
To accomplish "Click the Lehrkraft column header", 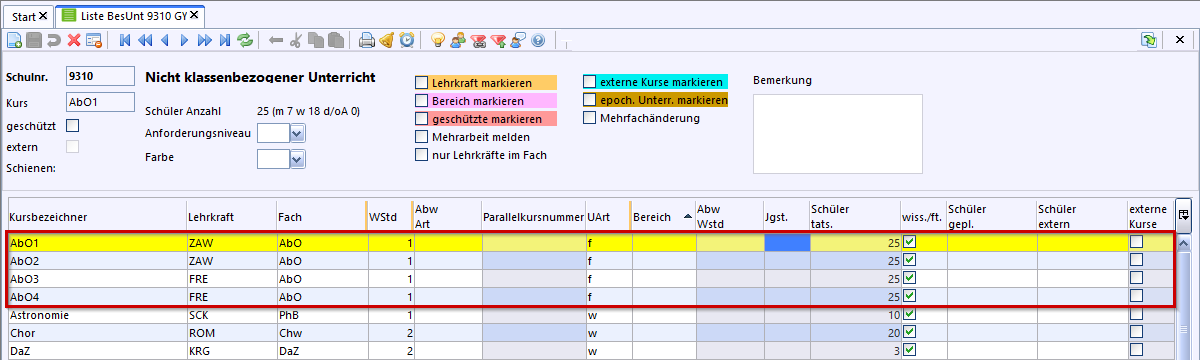I will coord(231,215).
